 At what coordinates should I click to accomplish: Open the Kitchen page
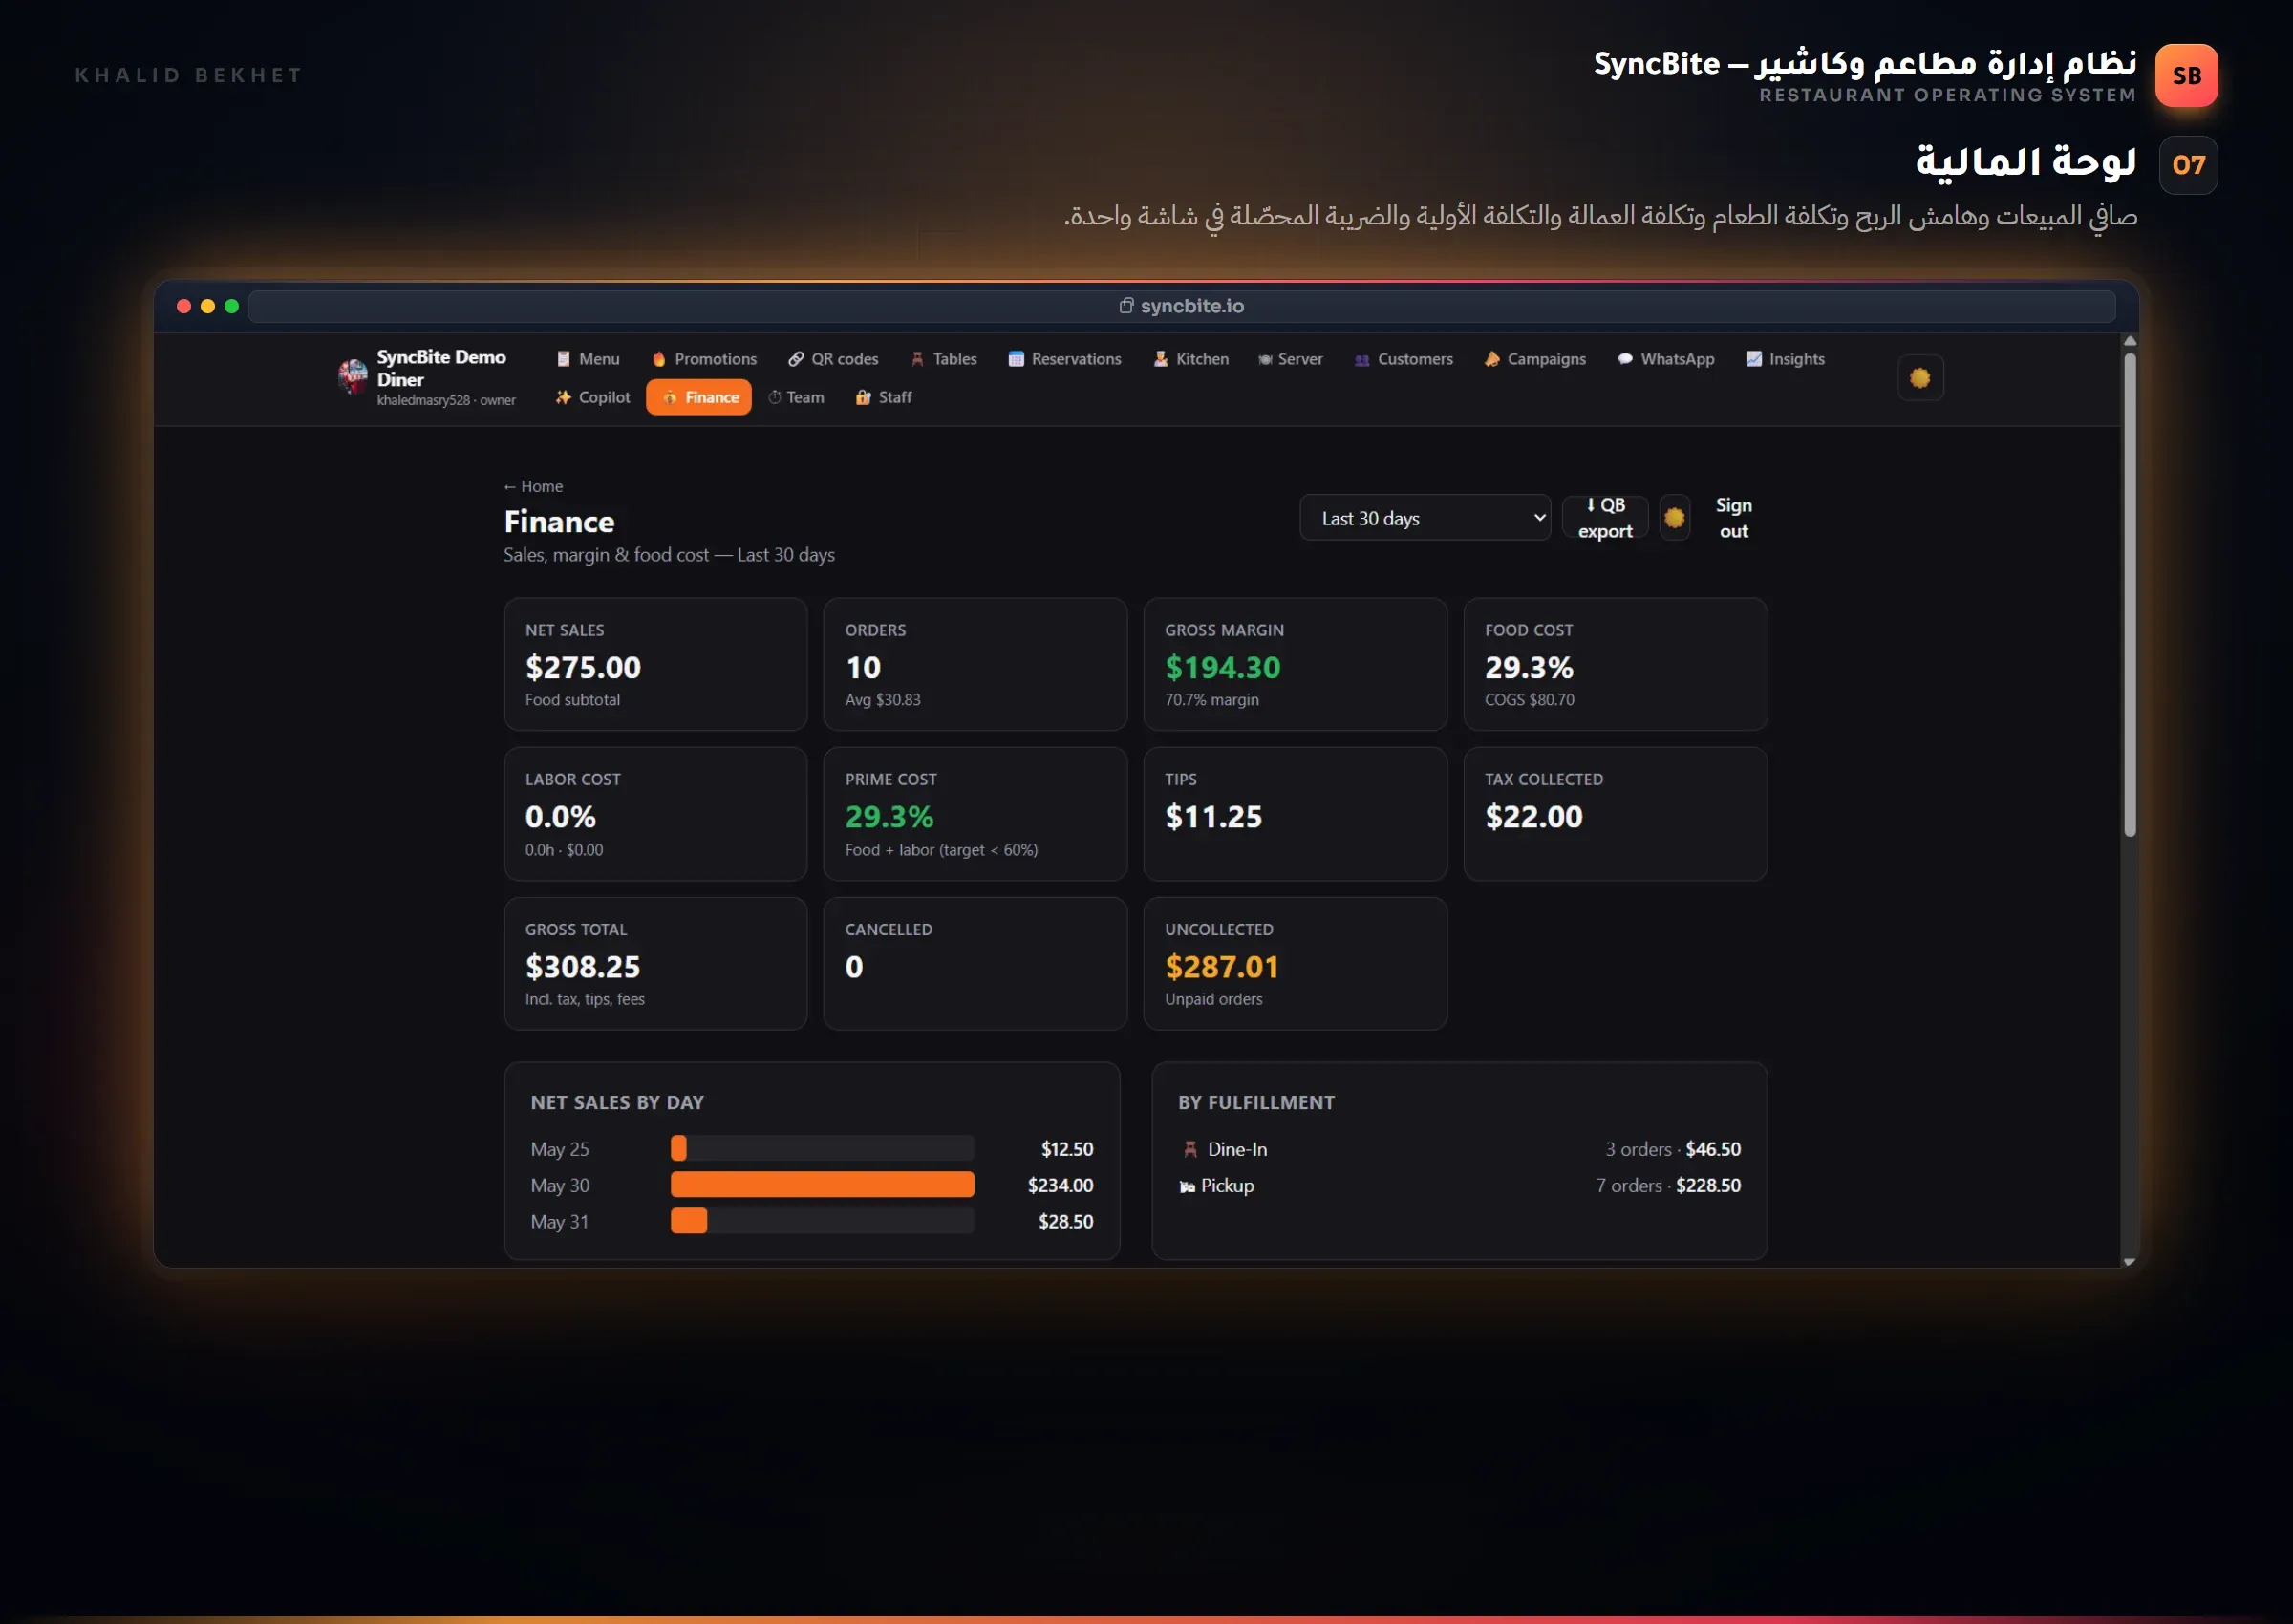(x=1190, y=359)
